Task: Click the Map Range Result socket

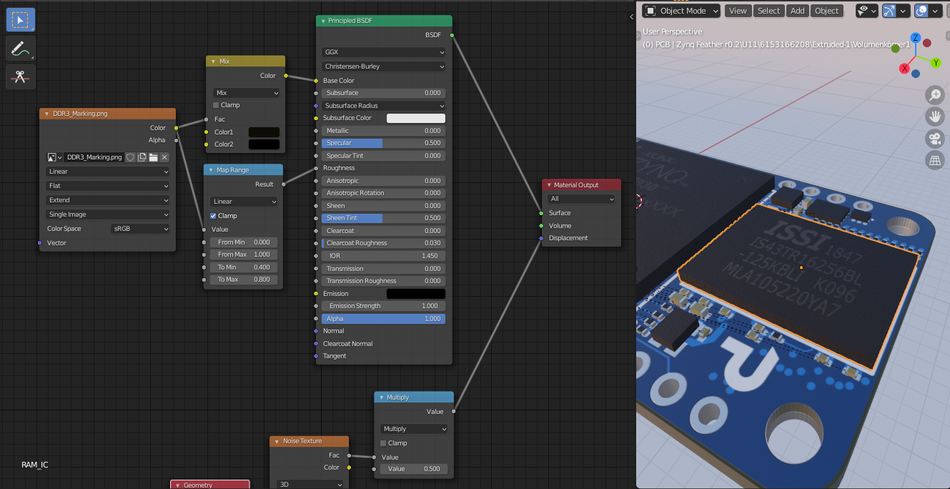Action: [x=284, y=184]
